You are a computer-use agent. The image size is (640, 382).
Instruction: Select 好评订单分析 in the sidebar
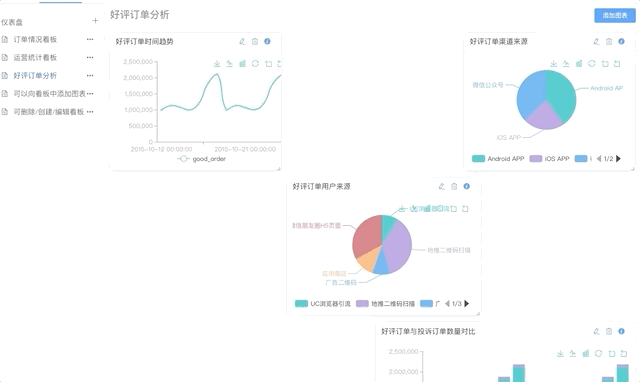[x=35, y=76]
